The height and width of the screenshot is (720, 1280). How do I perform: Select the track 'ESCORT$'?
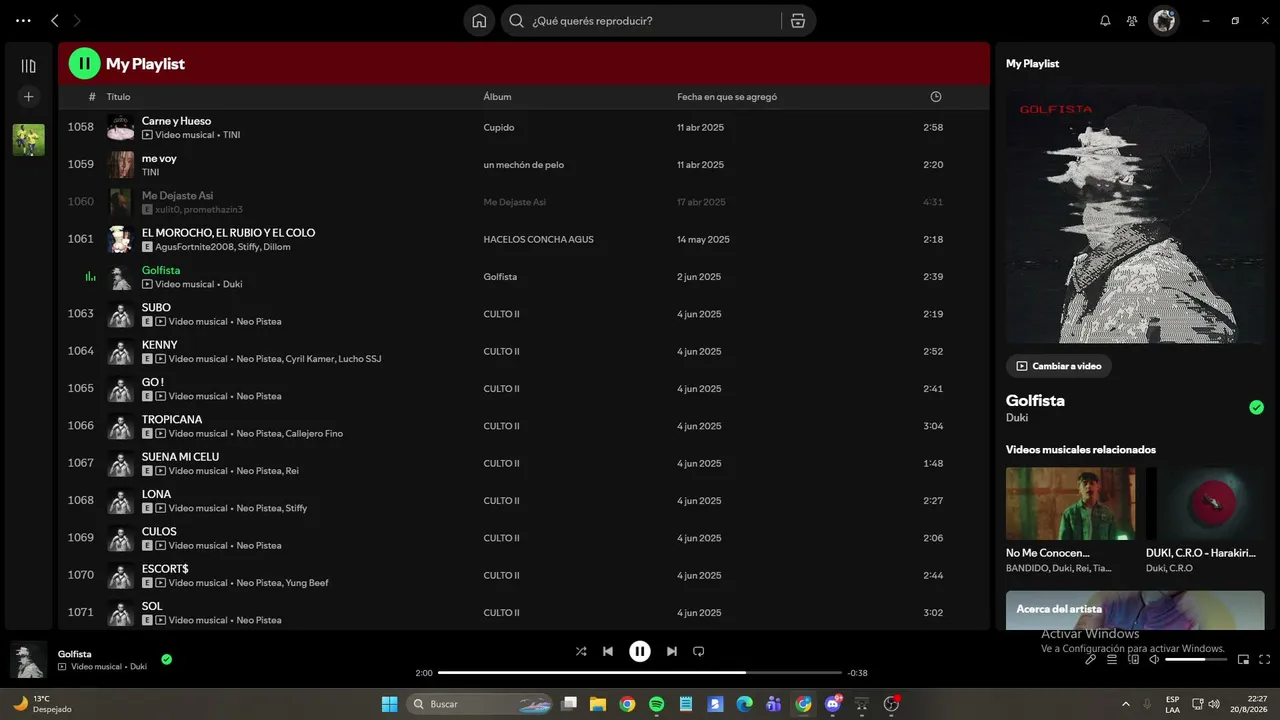[165, 569]
